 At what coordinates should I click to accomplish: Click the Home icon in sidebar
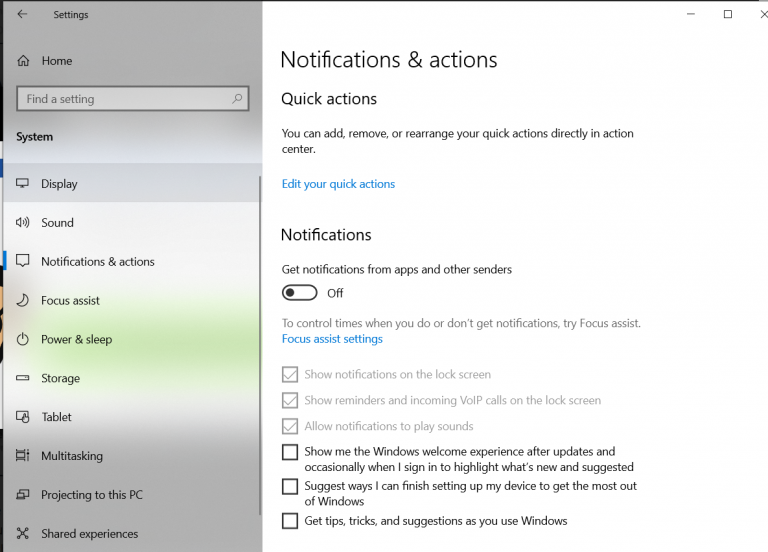23,61
